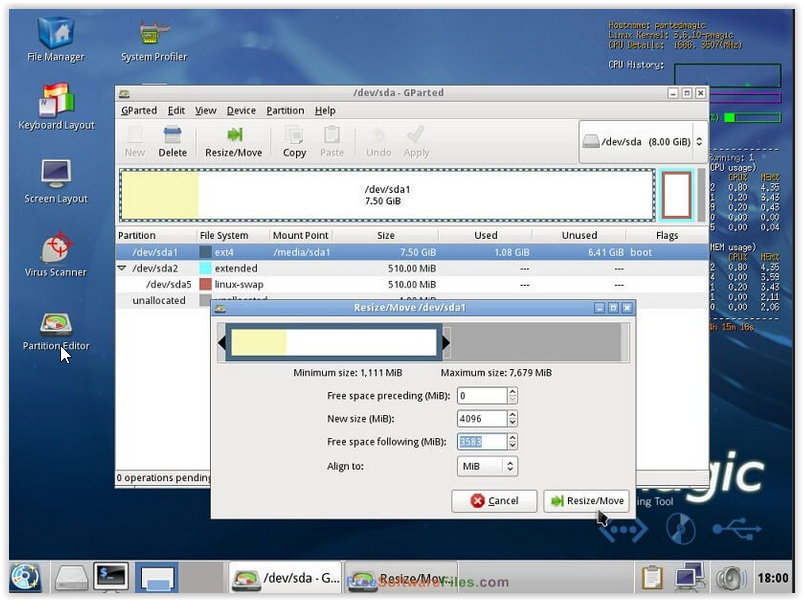Open the Align to MiB dropdown
Screen dimensions: 803x601
487,466
